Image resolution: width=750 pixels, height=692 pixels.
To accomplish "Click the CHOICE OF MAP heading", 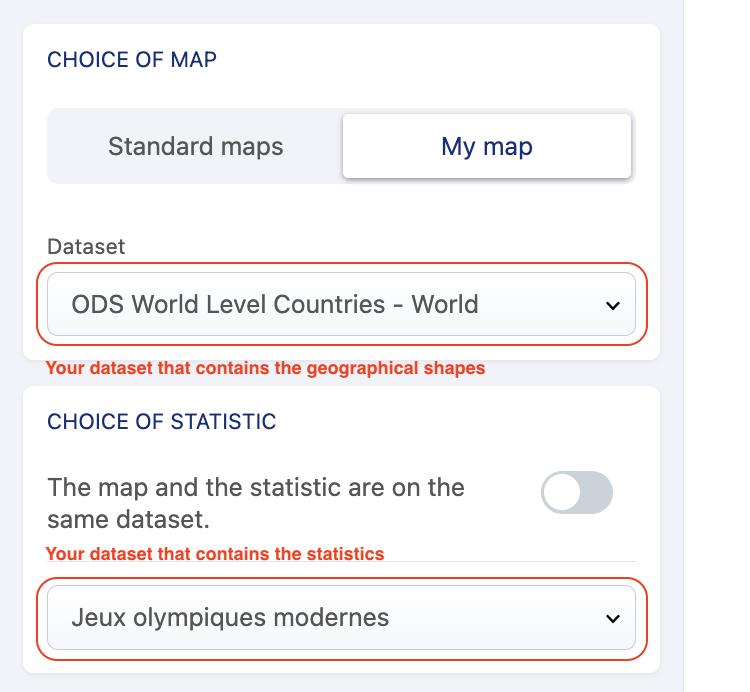I will (132, 60).
